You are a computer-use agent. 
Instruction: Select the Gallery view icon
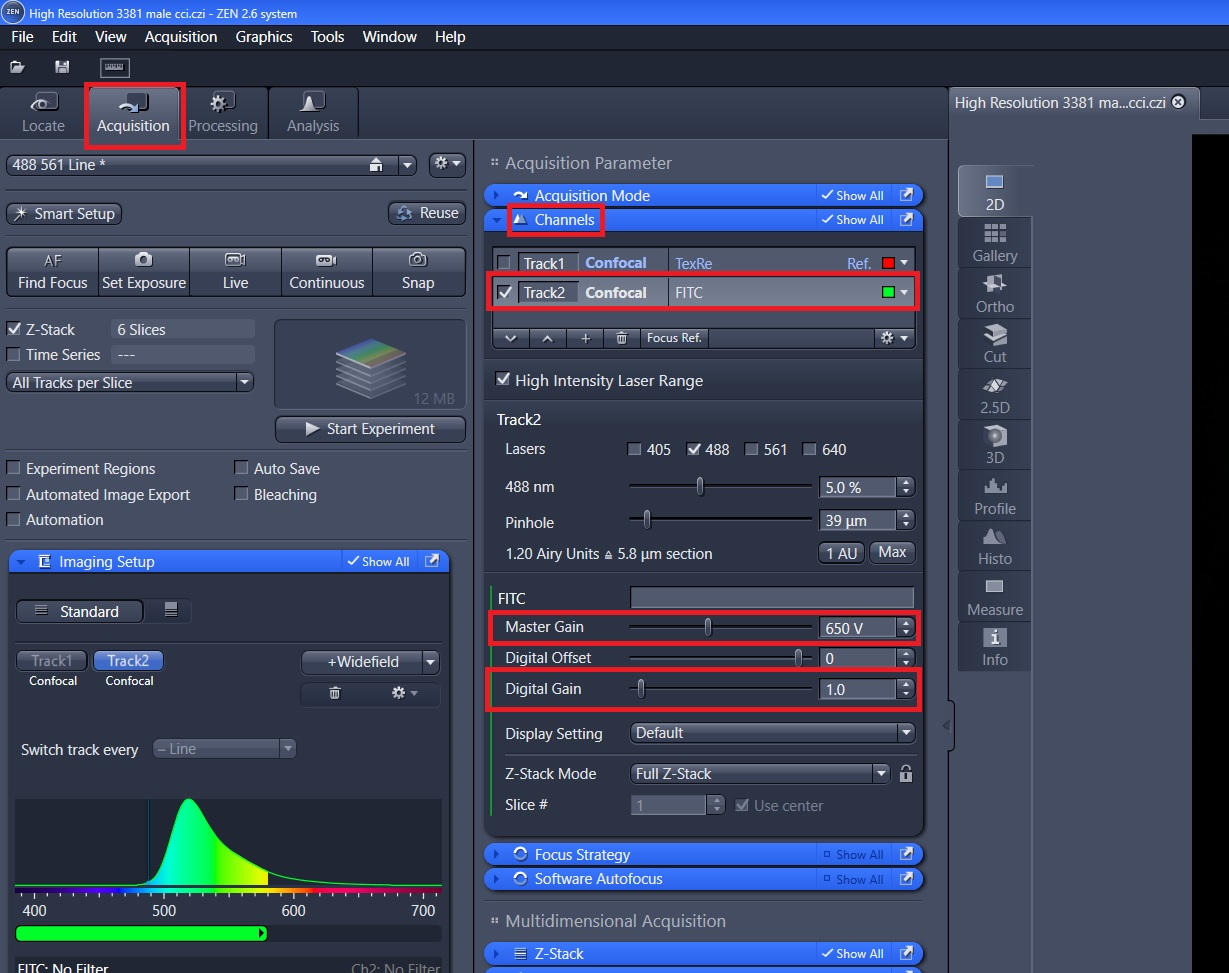coord(994,243)
